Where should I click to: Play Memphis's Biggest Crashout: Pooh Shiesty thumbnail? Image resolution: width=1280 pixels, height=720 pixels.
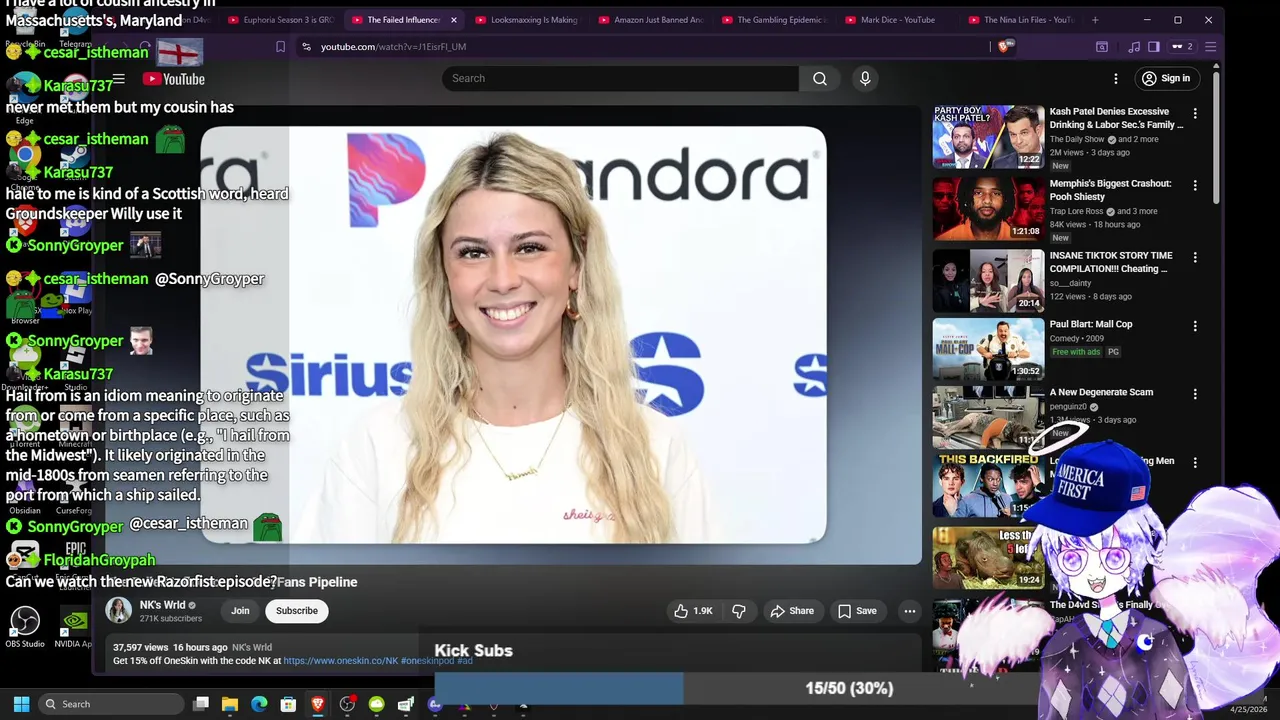tap(988, 209)
